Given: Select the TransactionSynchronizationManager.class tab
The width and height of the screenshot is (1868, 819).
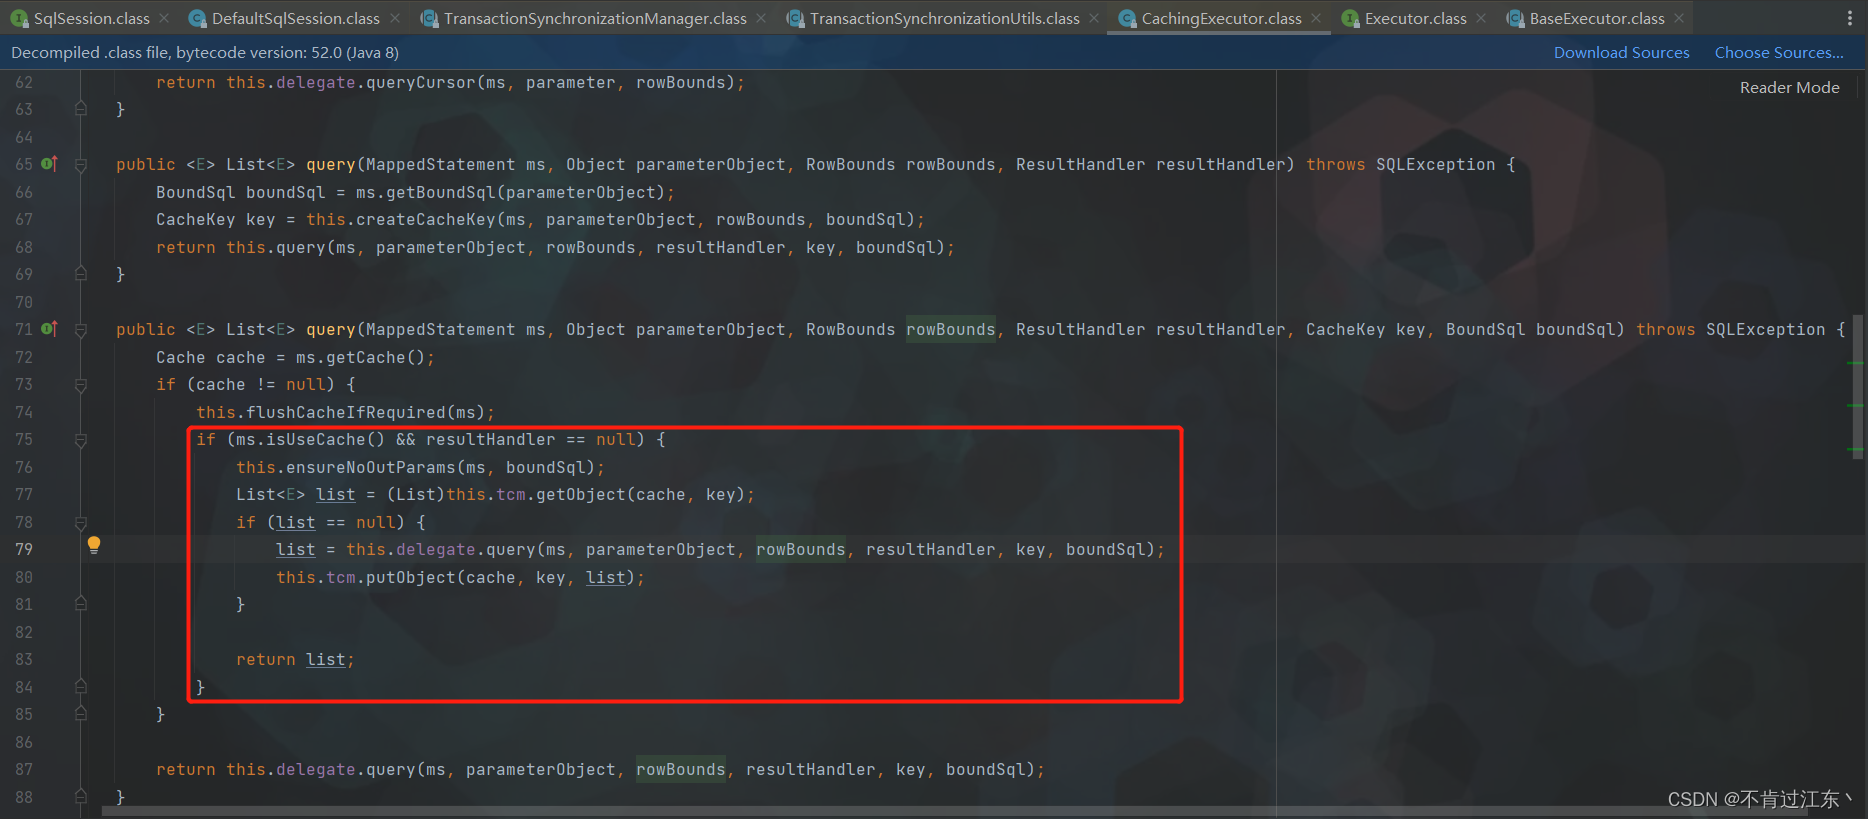Looking at the screenshot, I should [595, 18].
